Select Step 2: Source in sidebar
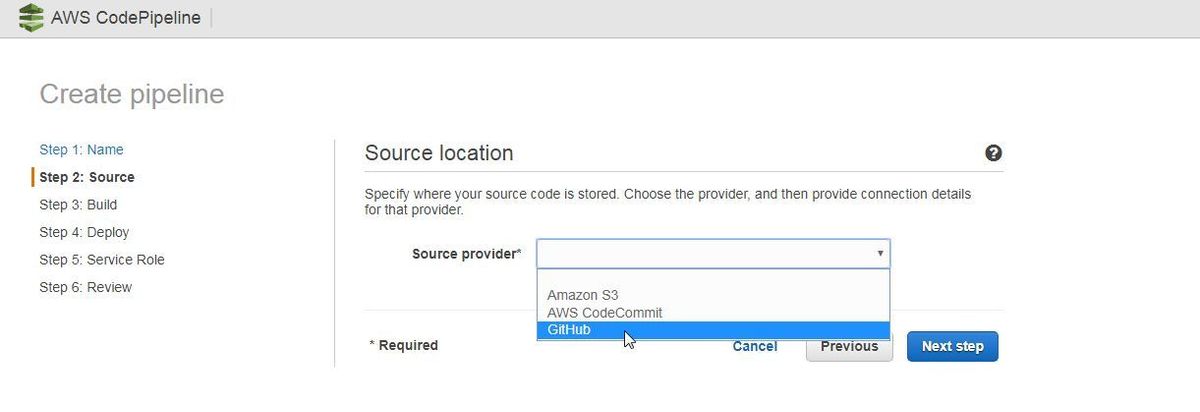Image resolution: width=1200 pixels, height=412 pixels. click(86, 177)
